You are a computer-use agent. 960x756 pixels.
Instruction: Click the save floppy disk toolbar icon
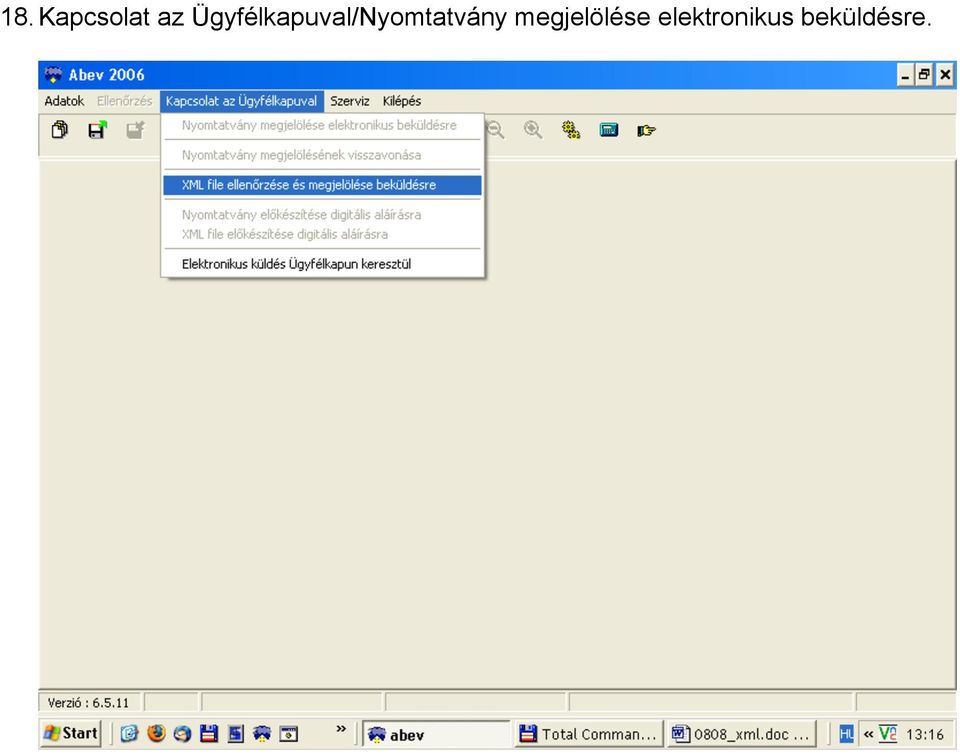pyautogui.click(x=97, y=130)
